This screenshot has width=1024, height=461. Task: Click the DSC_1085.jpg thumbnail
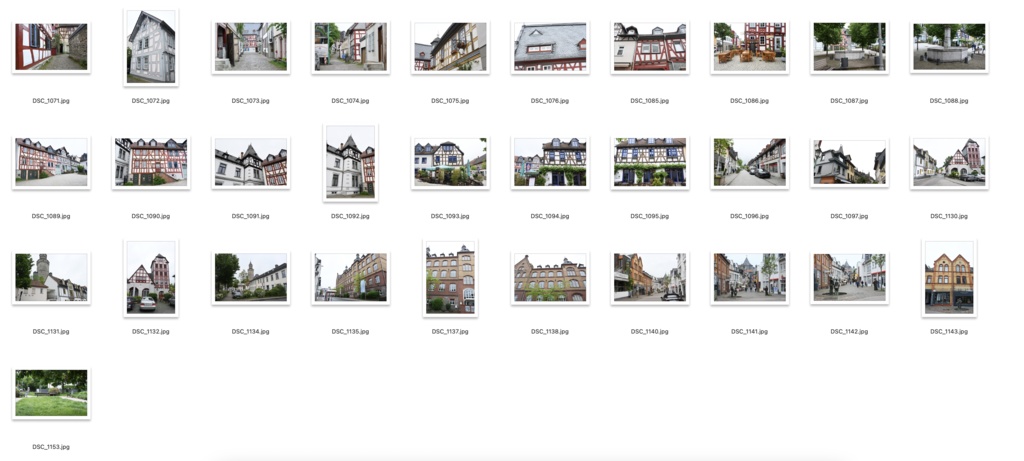650,47
